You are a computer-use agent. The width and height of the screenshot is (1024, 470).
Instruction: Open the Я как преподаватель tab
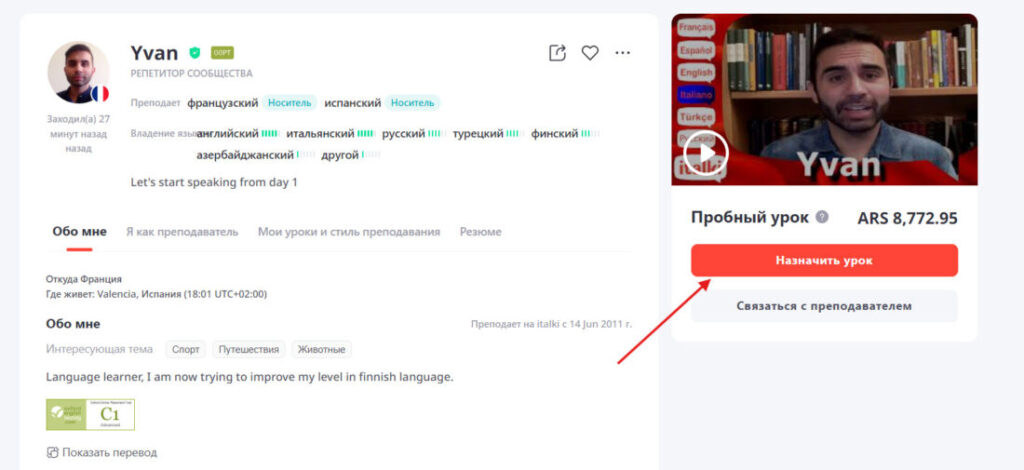(182, 232)
